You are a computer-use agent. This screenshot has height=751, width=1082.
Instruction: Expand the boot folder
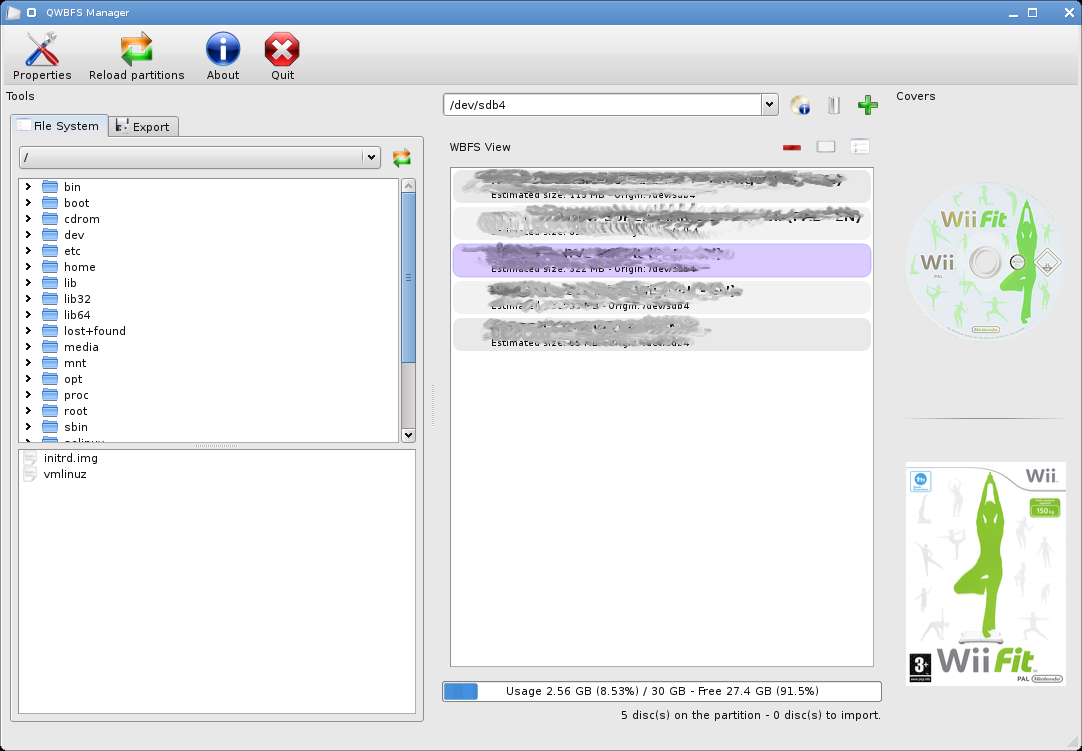coord(28,202)
